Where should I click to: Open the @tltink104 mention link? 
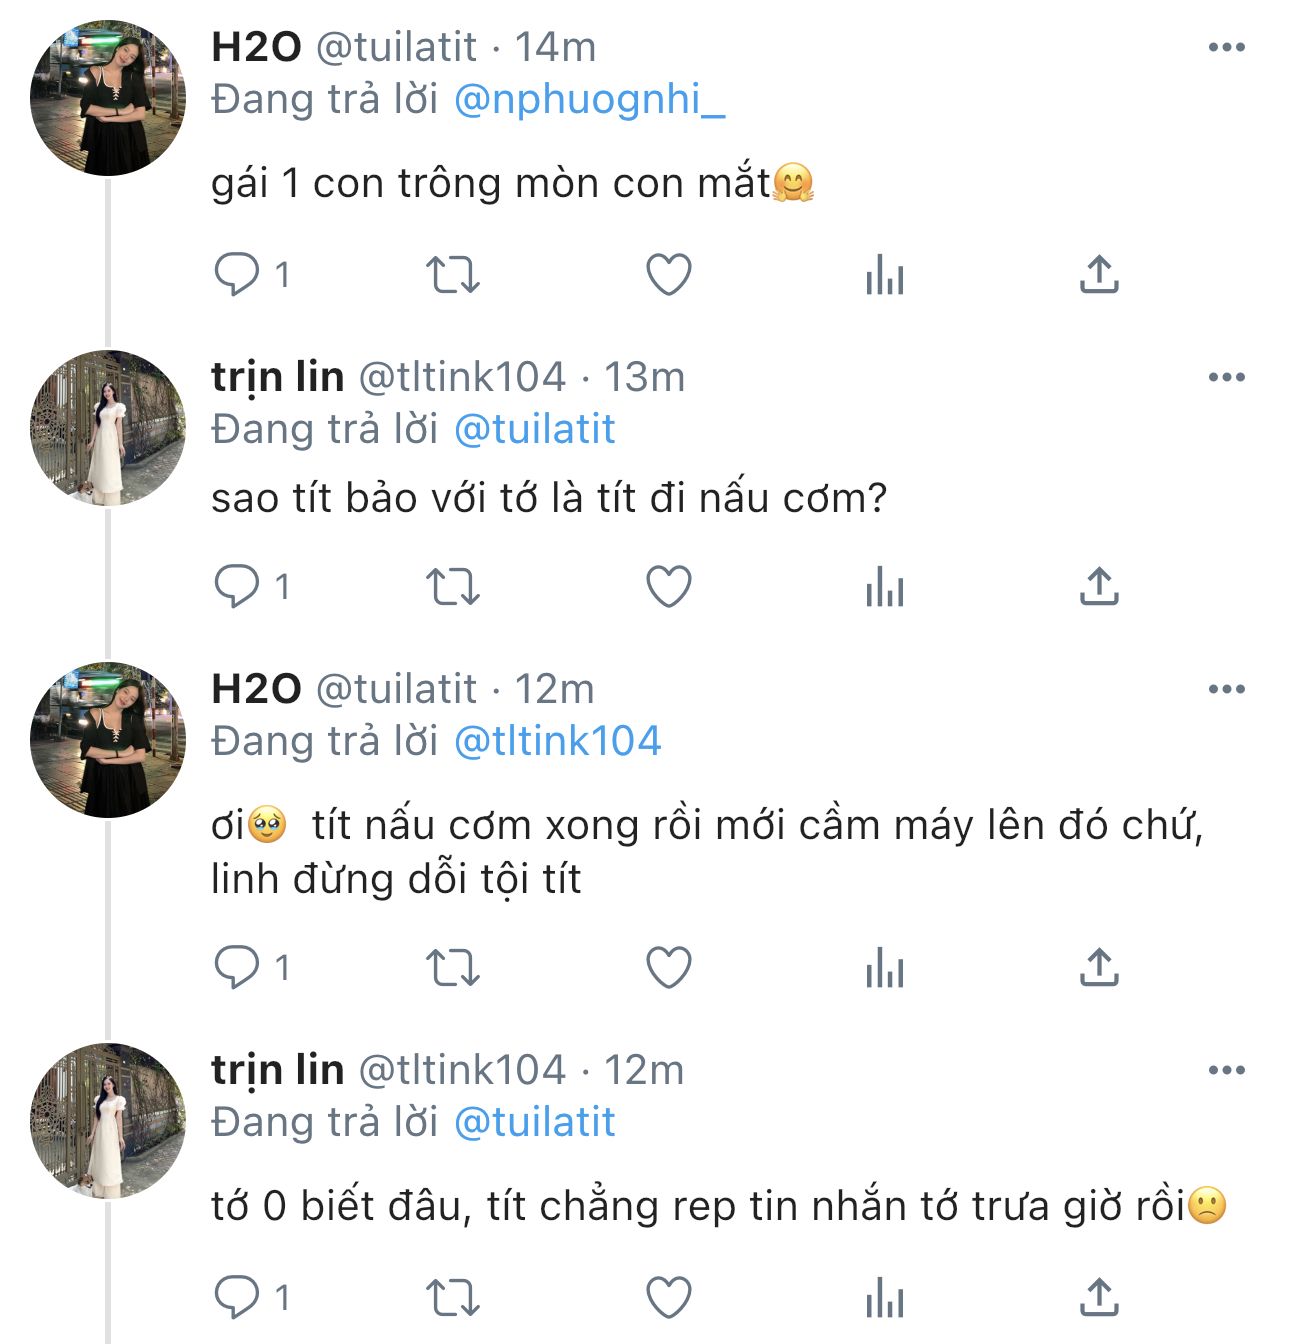[x=557, y=742]
